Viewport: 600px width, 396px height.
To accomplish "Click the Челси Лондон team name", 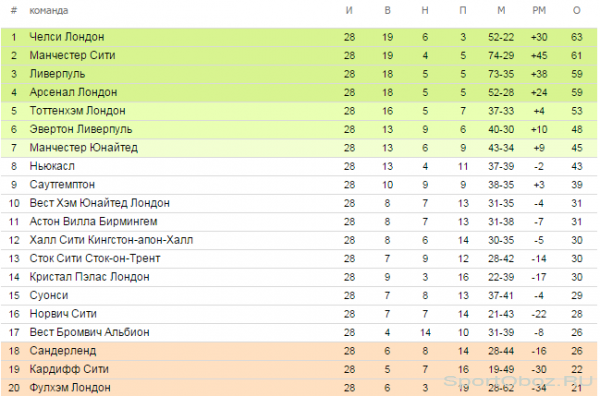I will [67, 37].
